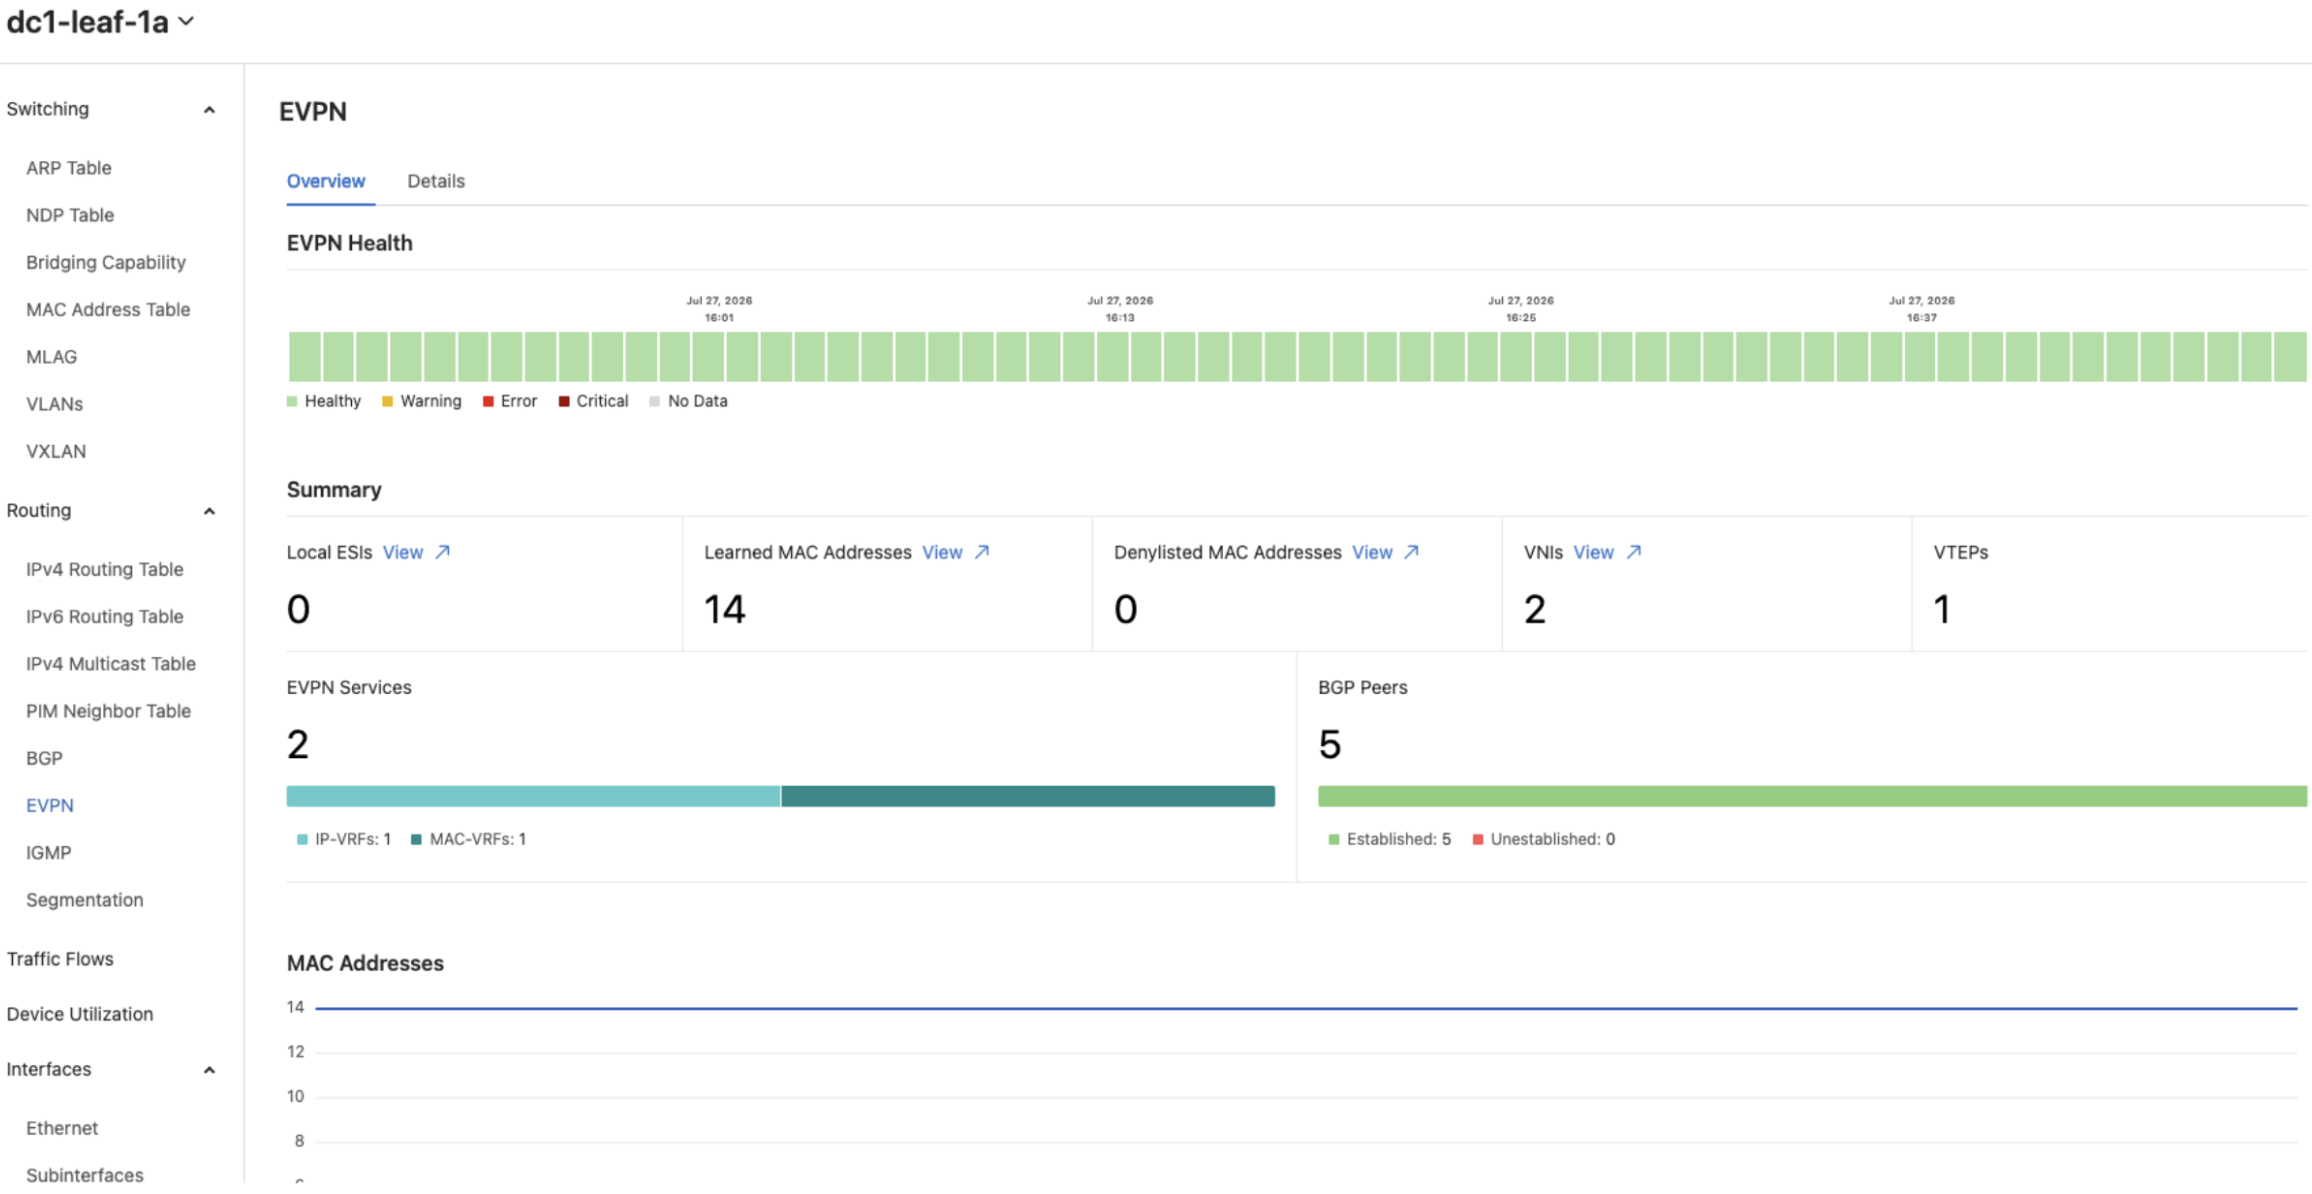Screen dimensions: 2312x1194
Task: Open MLAG page in sidebar
Action: pos(51,357)
